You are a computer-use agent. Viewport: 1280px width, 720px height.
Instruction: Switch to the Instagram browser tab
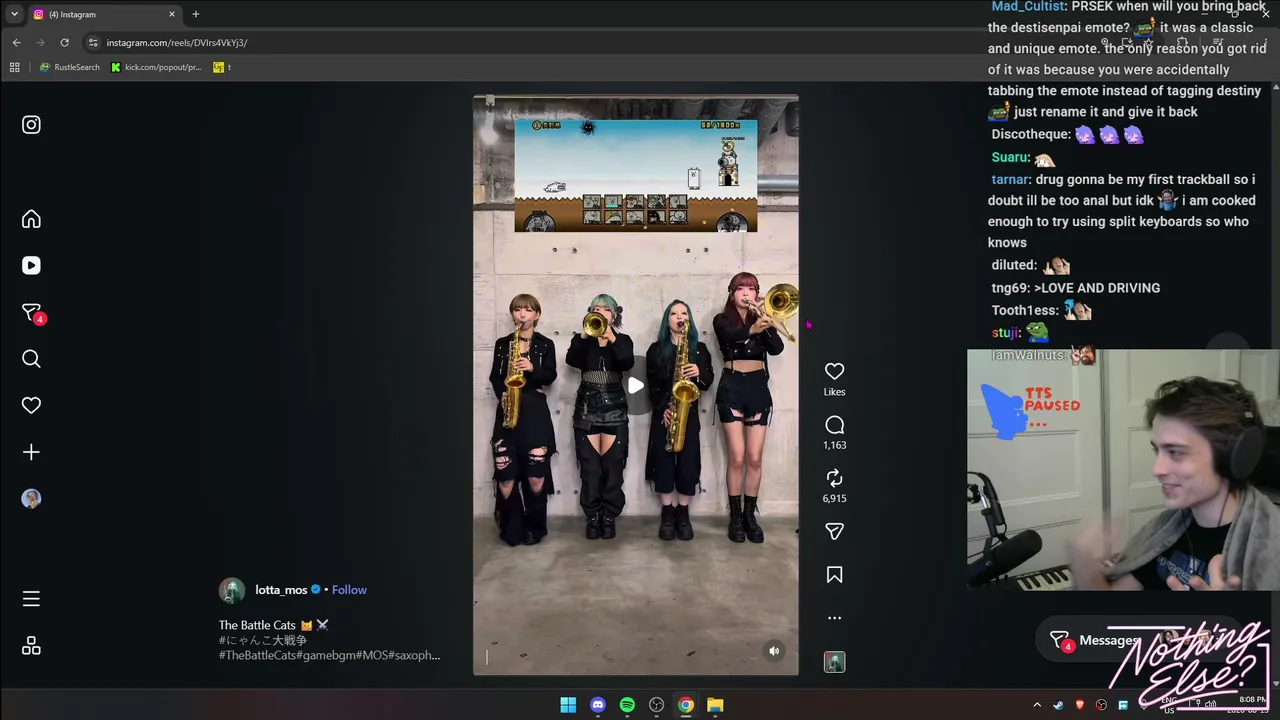[x=104, y=14]
